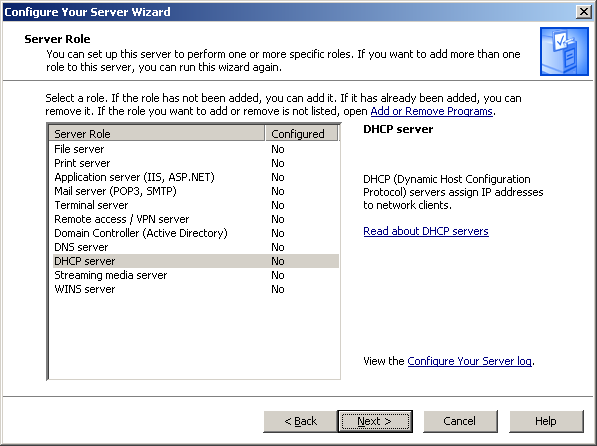Select the DNS server role
The height and width of the screenshot is (446, 597).
pyautogui.click(x=194, y=247)
